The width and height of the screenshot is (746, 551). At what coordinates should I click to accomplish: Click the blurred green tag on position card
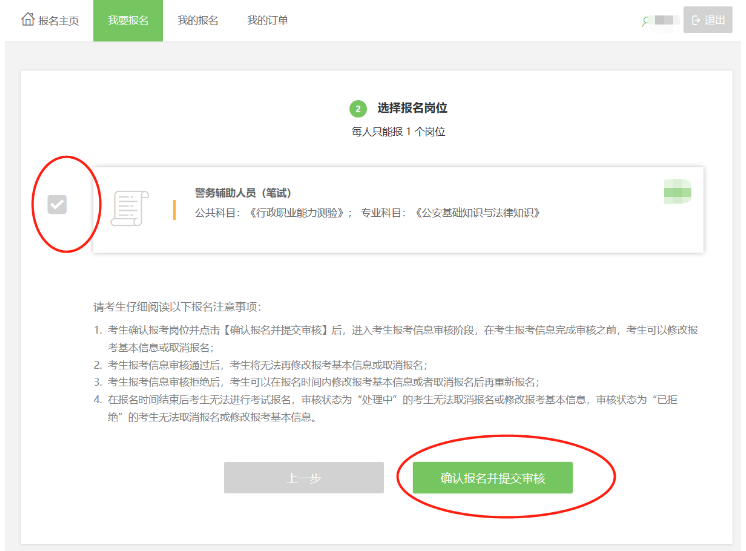tap(677, 191)
